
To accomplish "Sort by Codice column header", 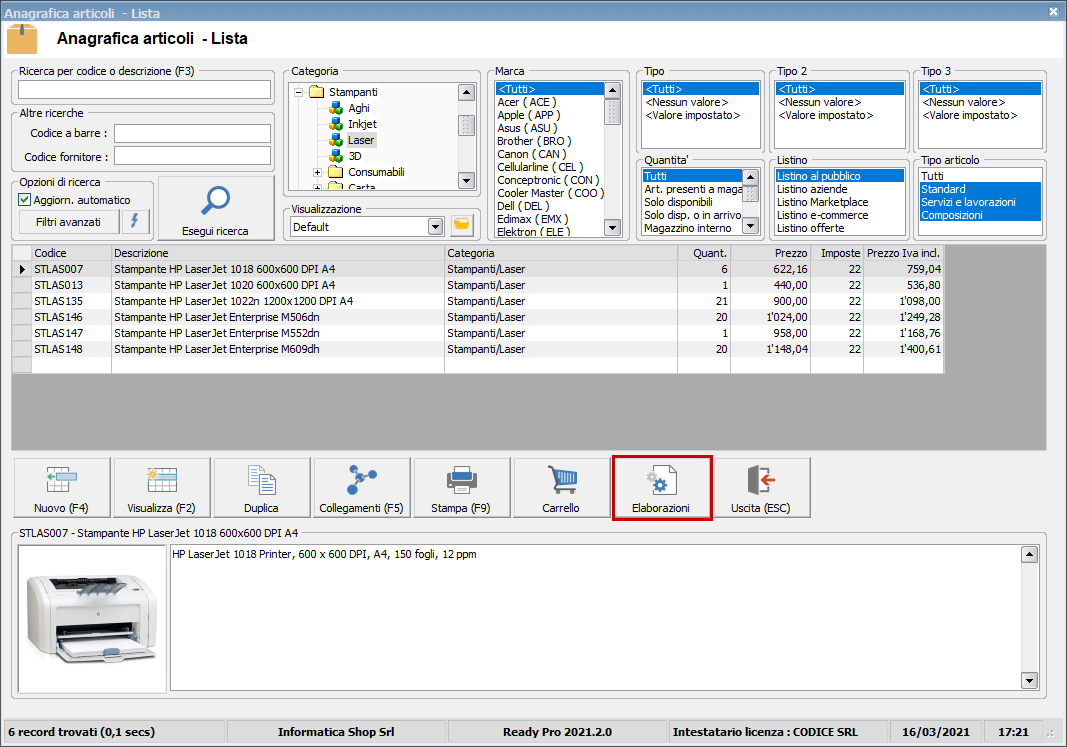I will tap(71, 253).
